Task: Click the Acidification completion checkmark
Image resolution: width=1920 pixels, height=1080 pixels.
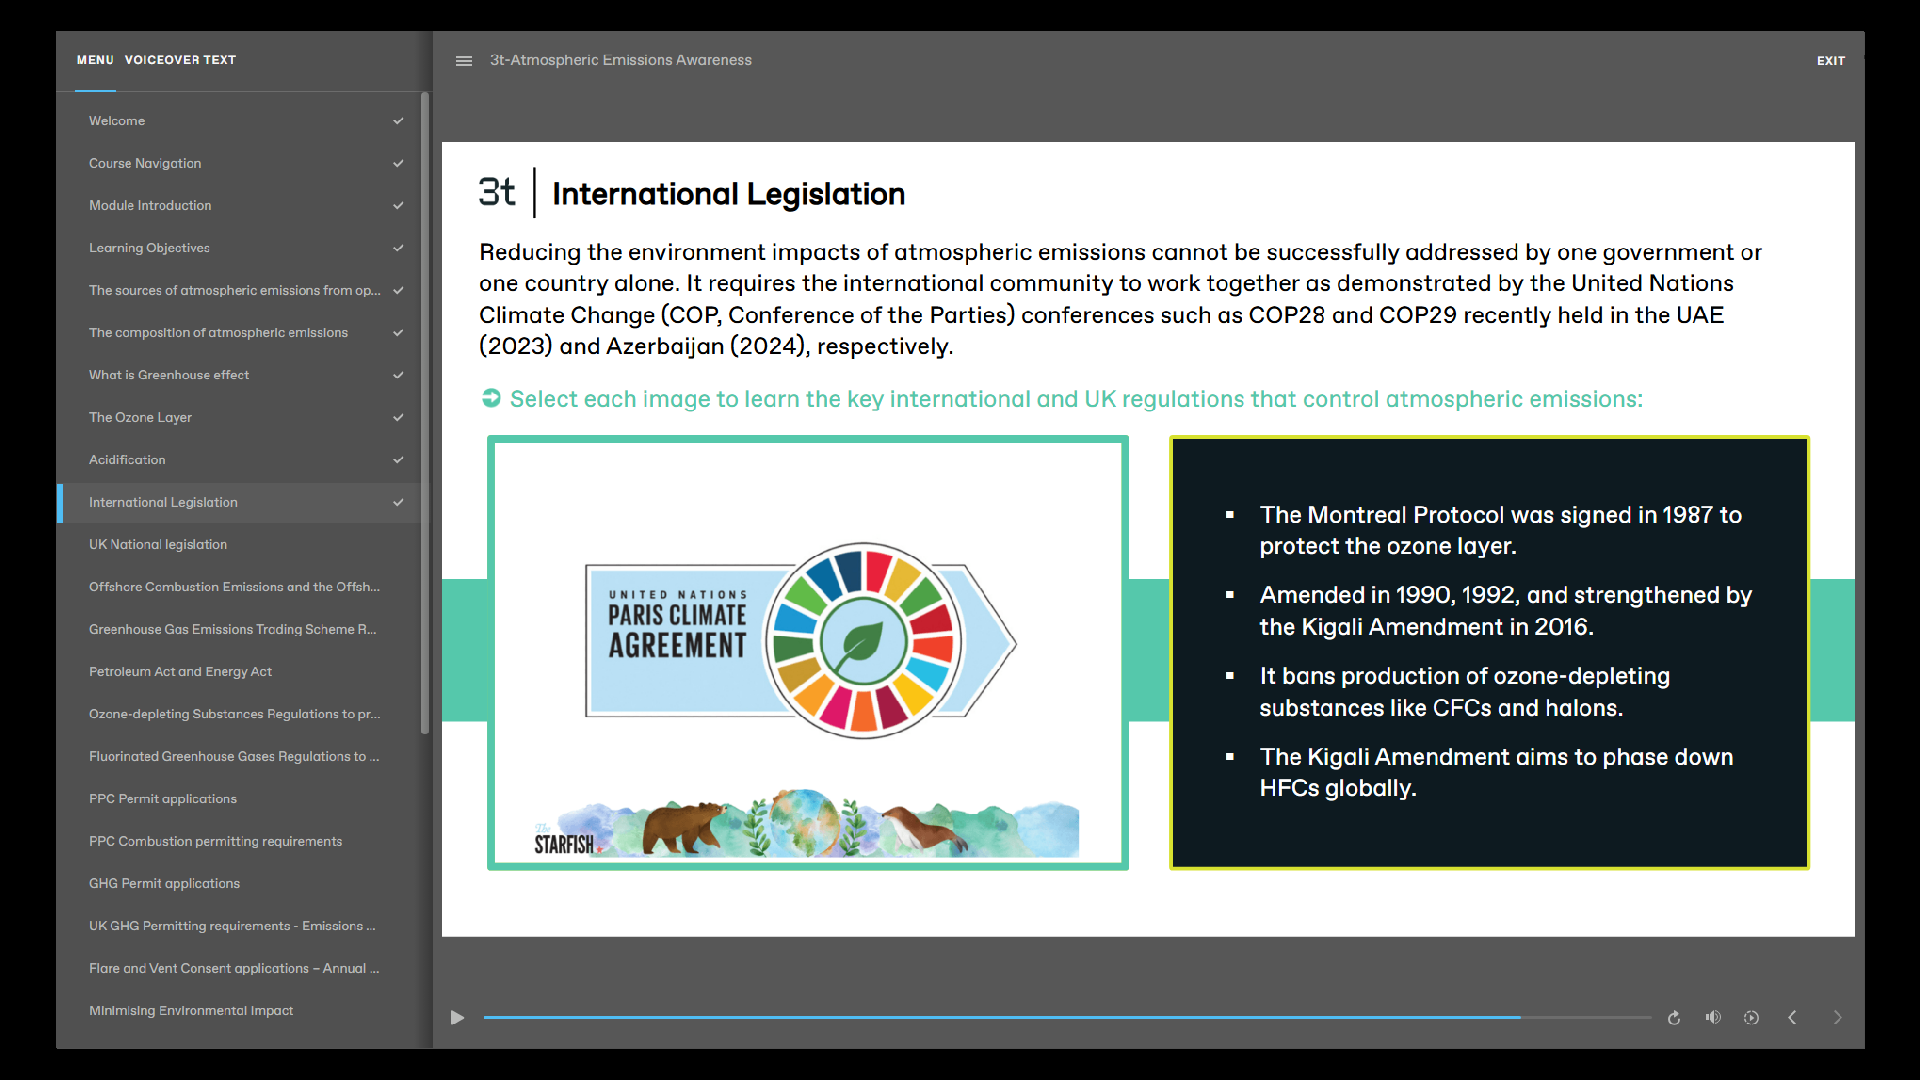Action: (x=398, y=460)
